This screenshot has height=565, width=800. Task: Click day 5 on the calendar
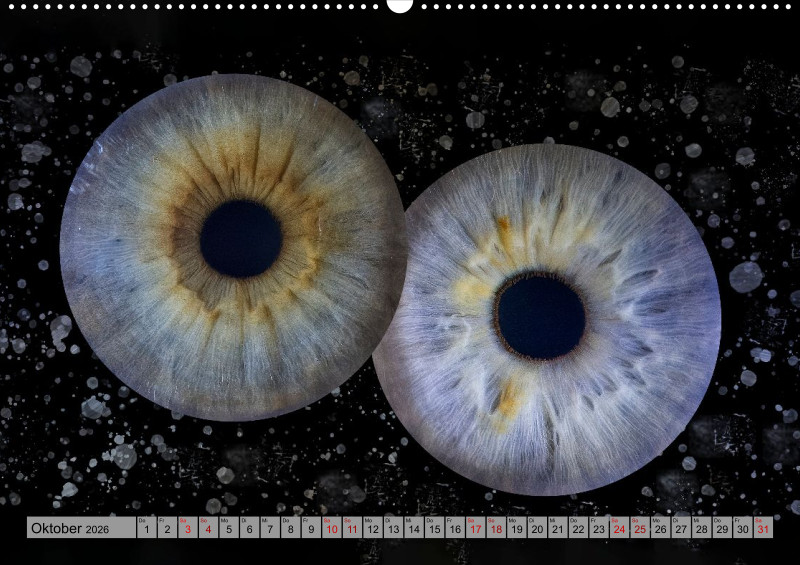[x=228, y=528]
